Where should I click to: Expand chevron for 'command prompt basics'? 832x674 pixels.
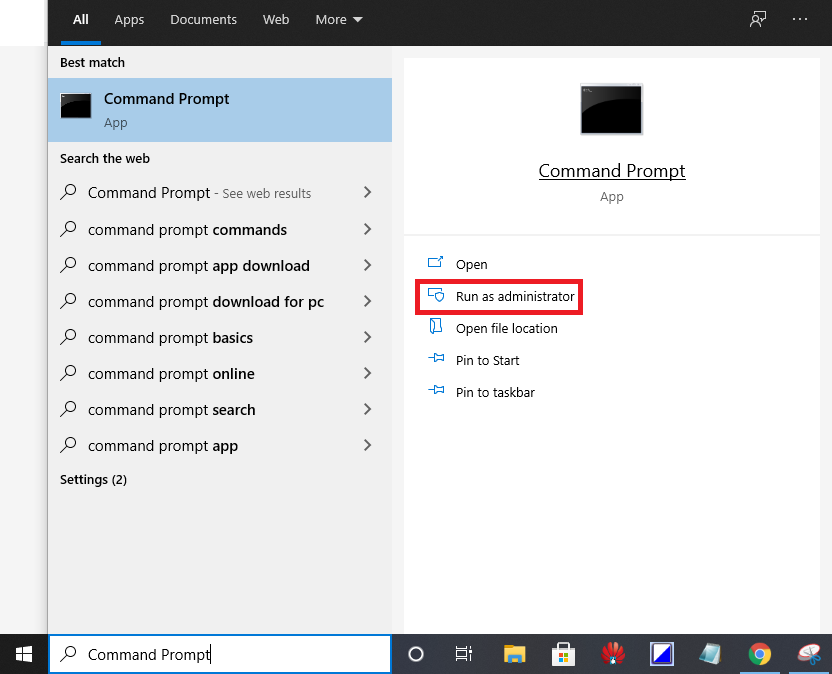(367, 337)
